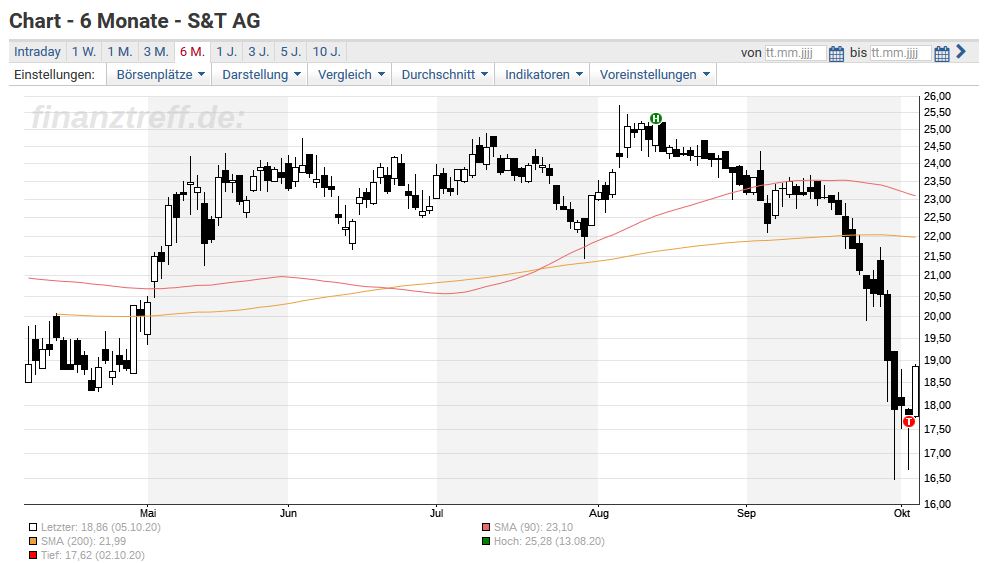Click the 26,00 y-axis price label
This screenshot has height=563, width=989.
pyautogui.click(x=937, y=96)
